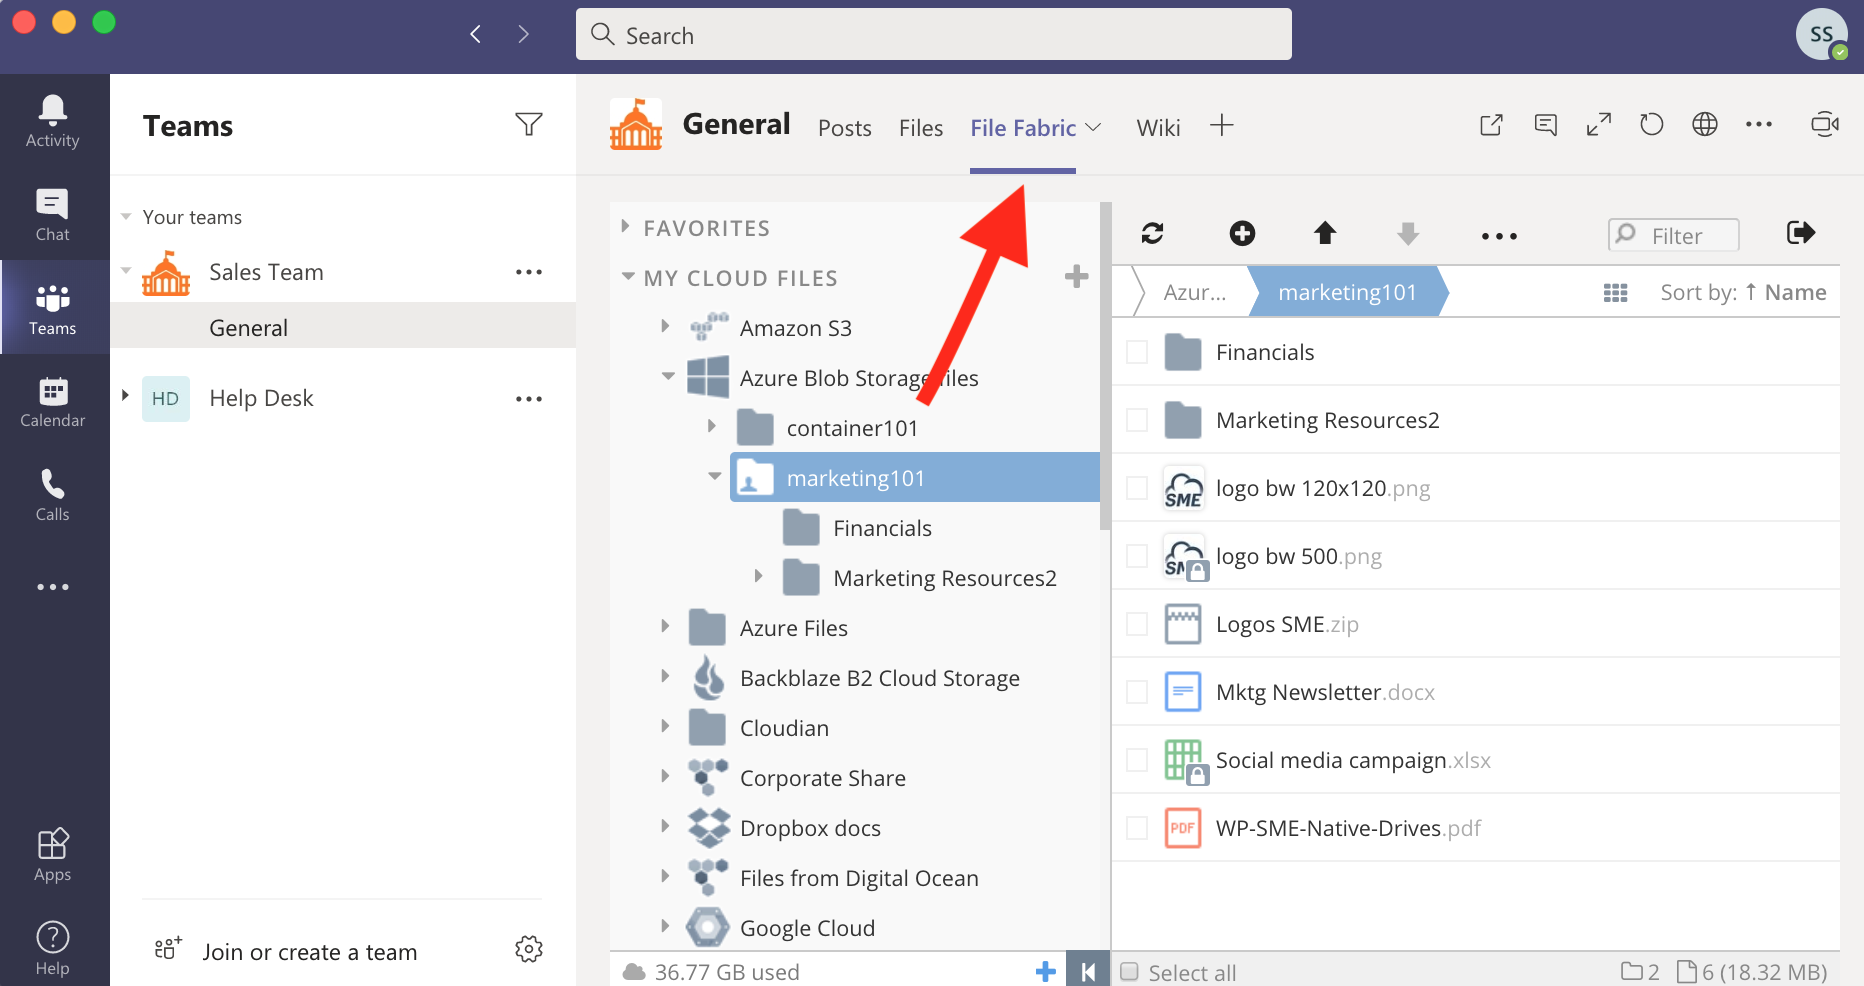This screenshot has width=1864, height=986.
Task: Reload the File Fabric tab
Action: 1651,125
